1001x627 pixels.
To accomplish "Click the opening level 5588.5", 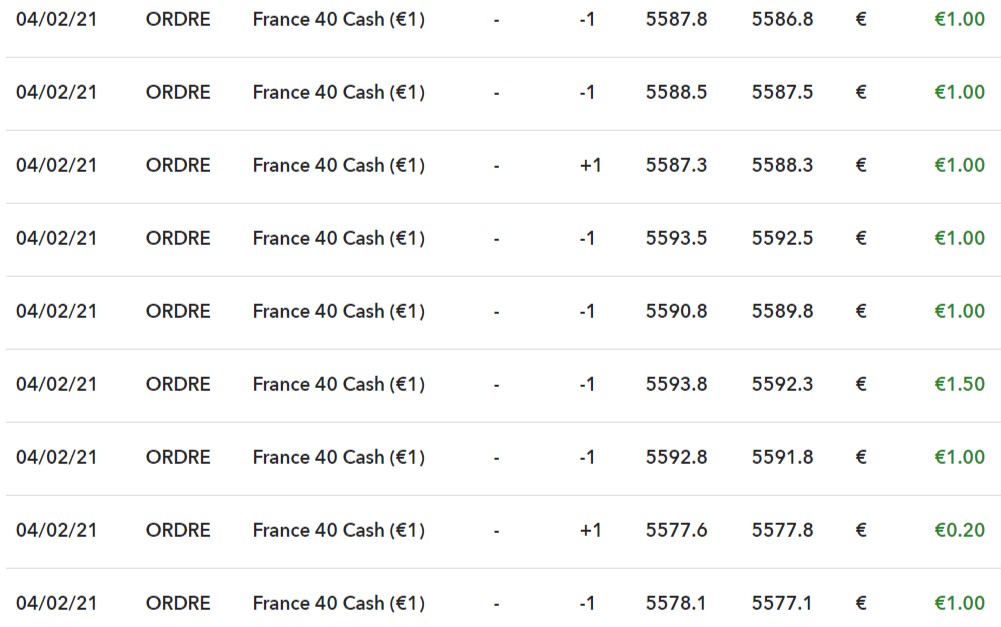I will pyautogui.click(x=676, y=92).
